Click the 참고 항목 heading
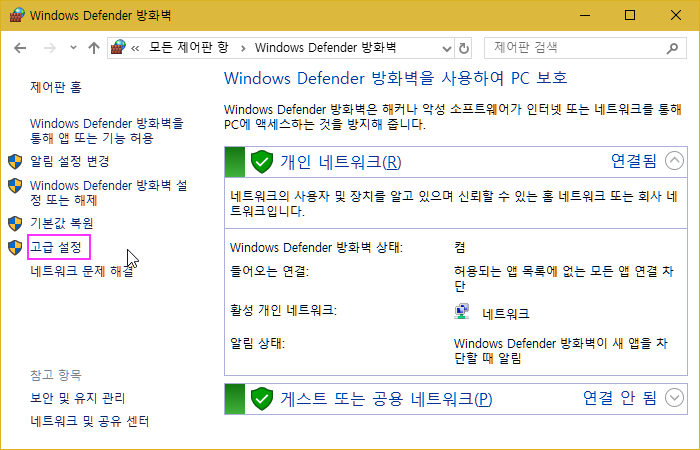The height and width of the screenshot is (450, 700). 56,375
